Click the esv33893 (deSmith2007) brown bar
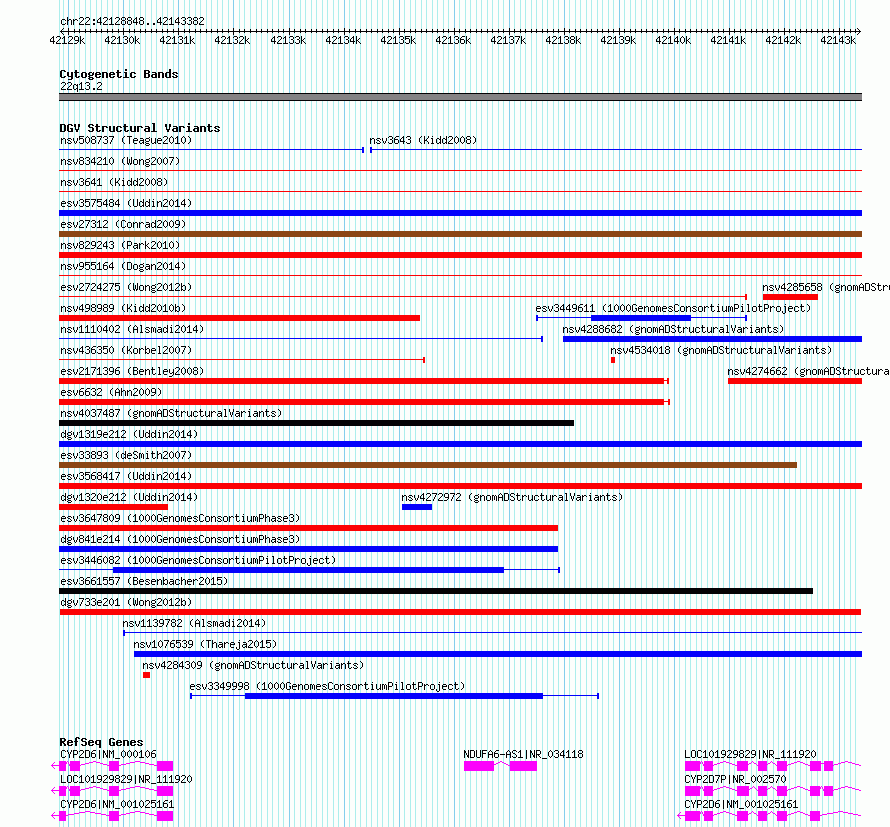Screen dimensions: 890x827 click(x=428, y=465)
